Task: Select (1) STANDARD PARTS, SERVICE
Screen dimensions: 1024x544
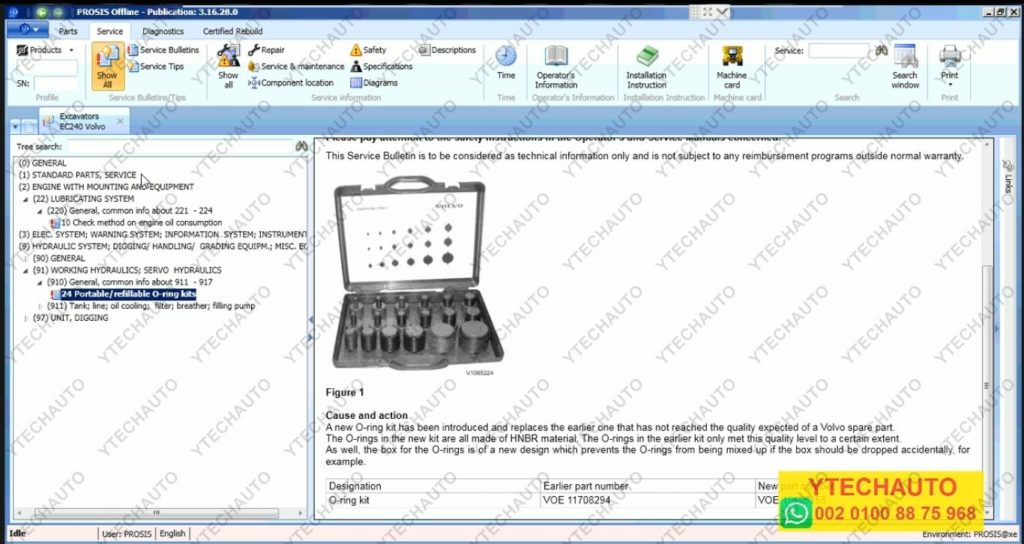Action: point(78,175)
